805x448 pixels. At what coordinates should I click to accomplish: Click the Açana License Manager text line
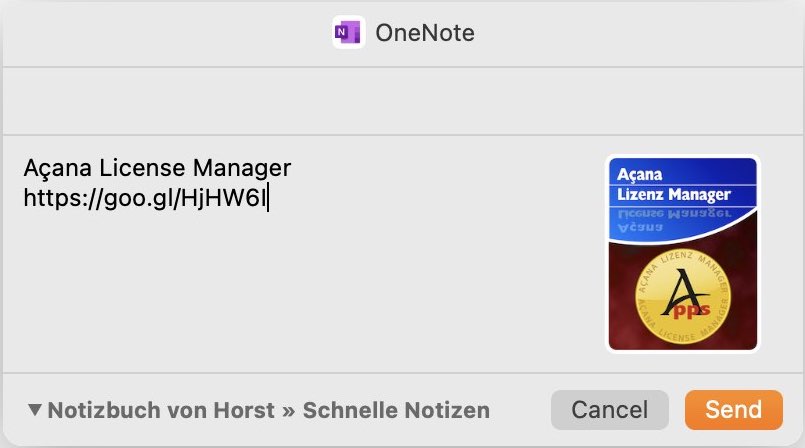coord(157,168)
